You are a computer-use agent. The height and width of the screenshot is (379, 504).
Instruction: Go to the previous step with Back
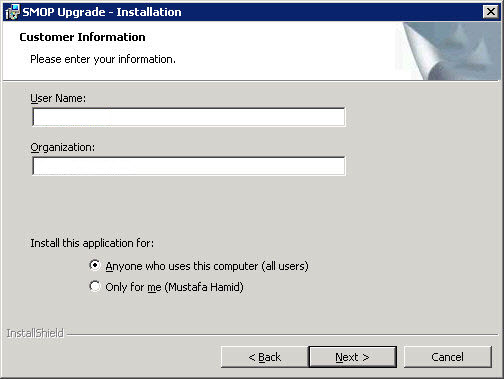(264, 357)
